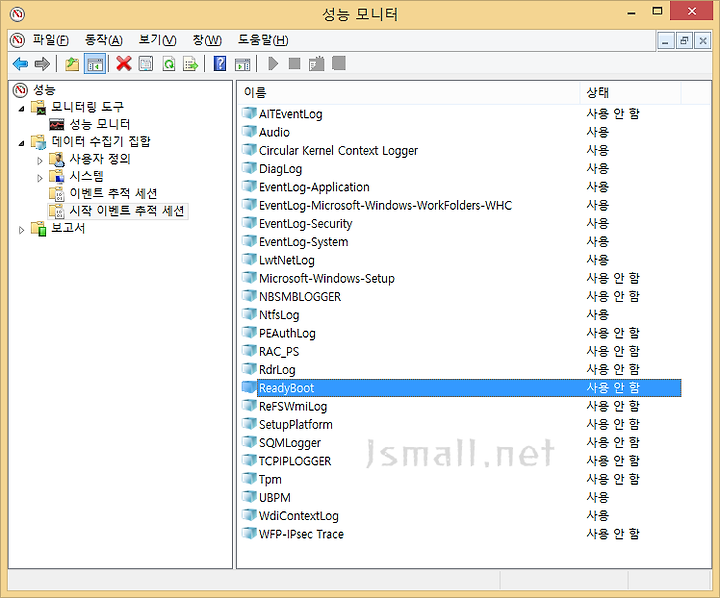This screenshot has height=598, width=720.
Task: Open the Properties toolbar icon
Action: (146, 64)
